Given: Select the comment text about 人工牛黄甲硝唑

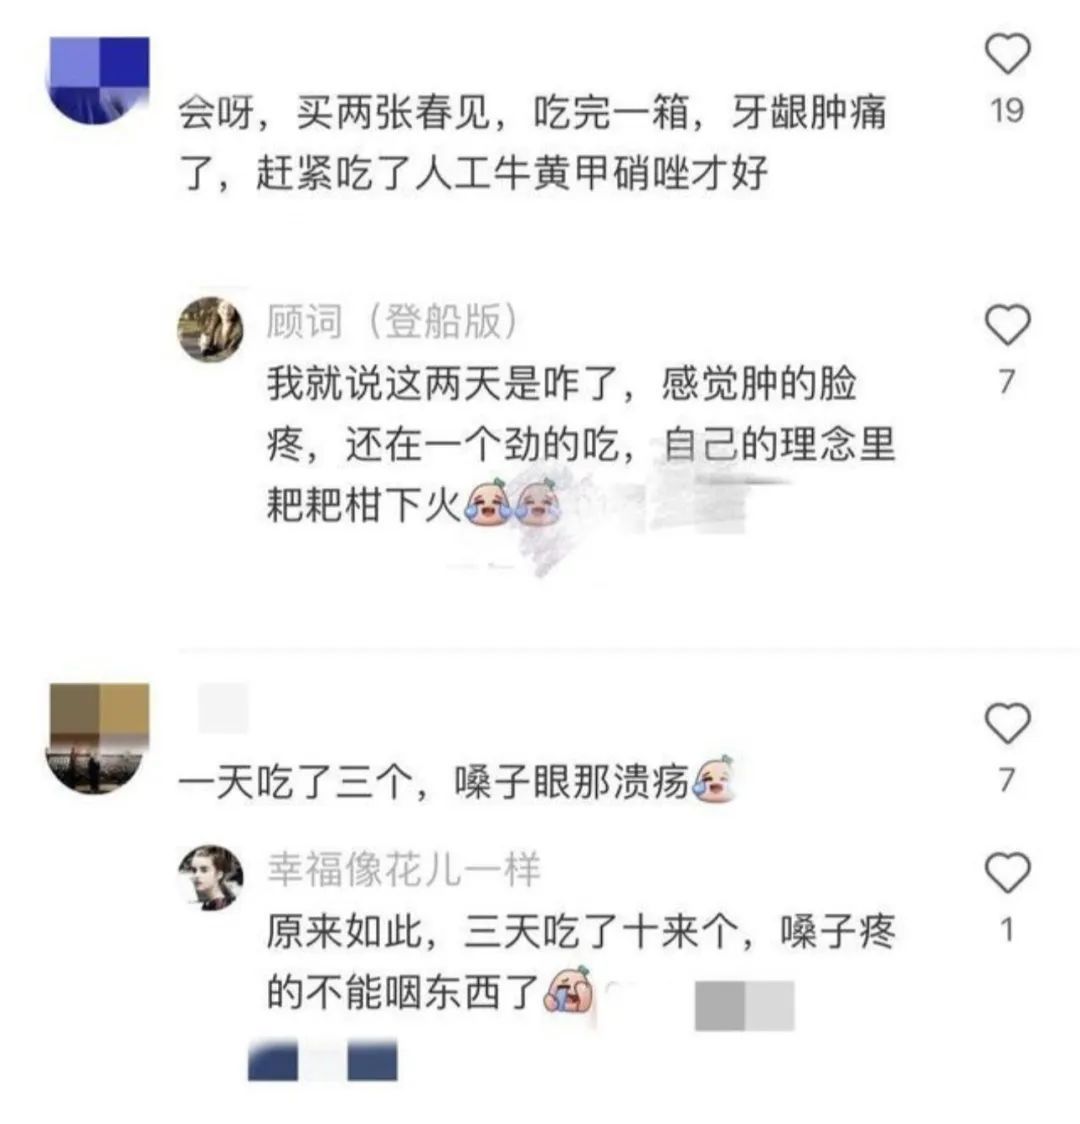Looking at the screenshot, I should pyautogui.click(x=532, y=143).
